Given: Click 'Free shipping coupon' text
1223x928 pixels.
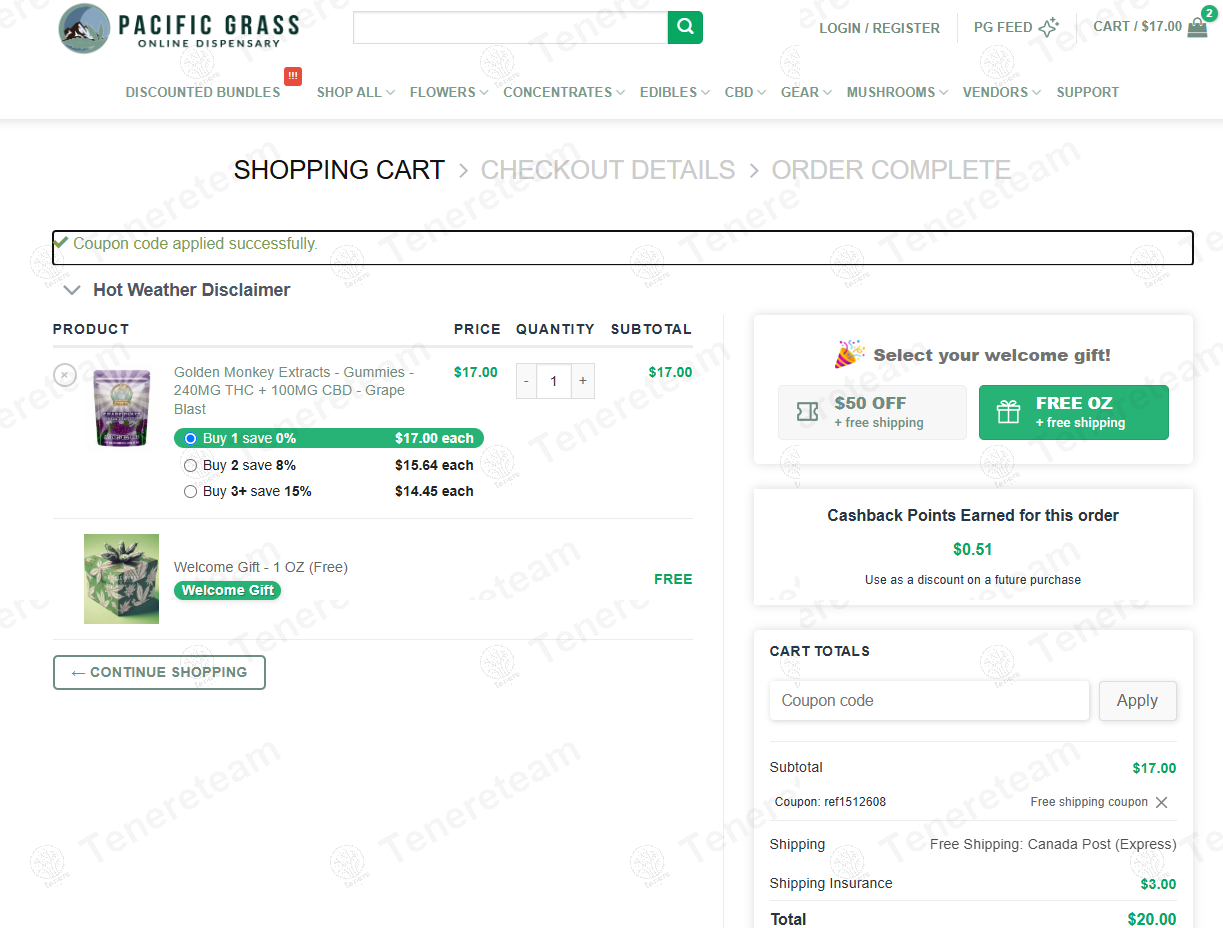Looking at the screenshot, I should (1089, 802).
